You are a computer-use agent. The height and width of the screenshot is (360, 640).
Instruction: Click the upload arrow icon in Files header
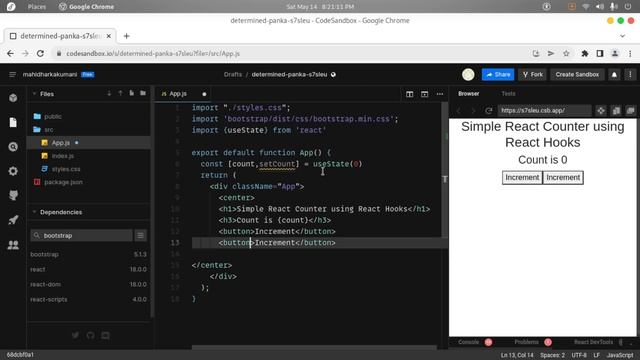point(120,93)
